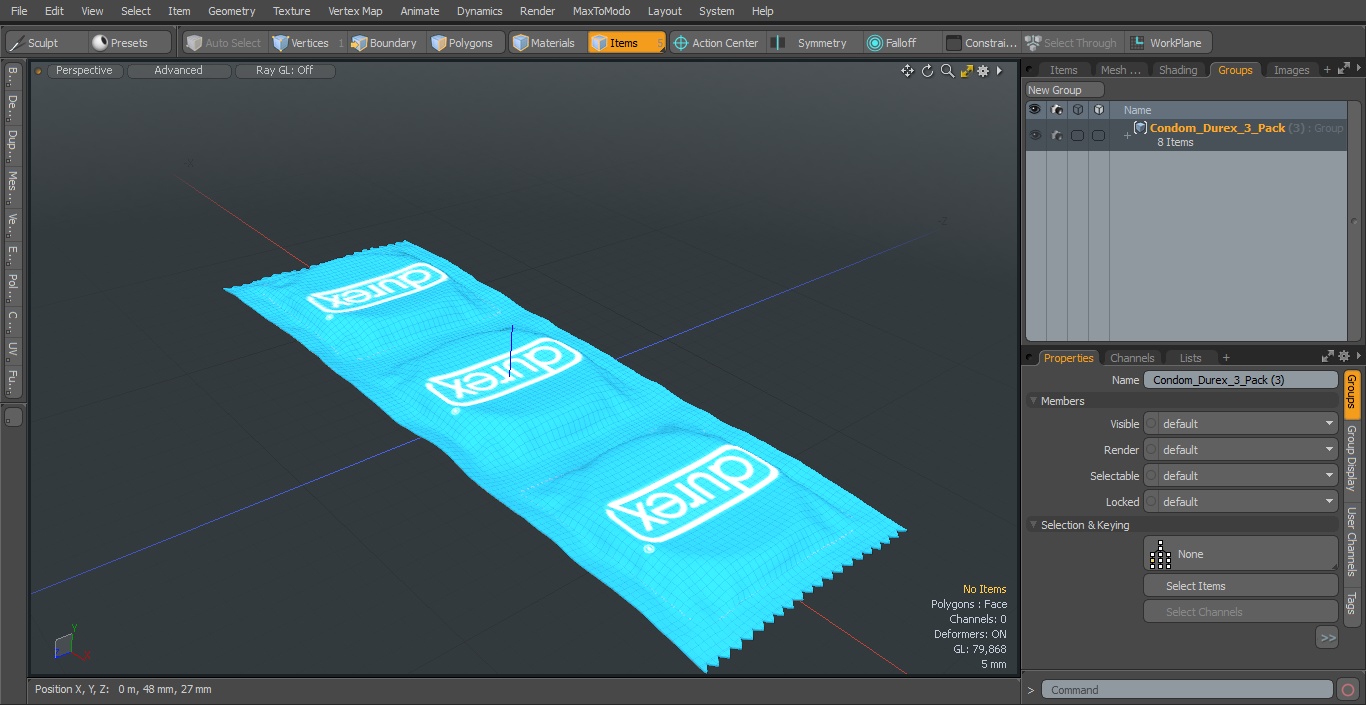Toggle the Locked channel circle

tap(1151, 502)
